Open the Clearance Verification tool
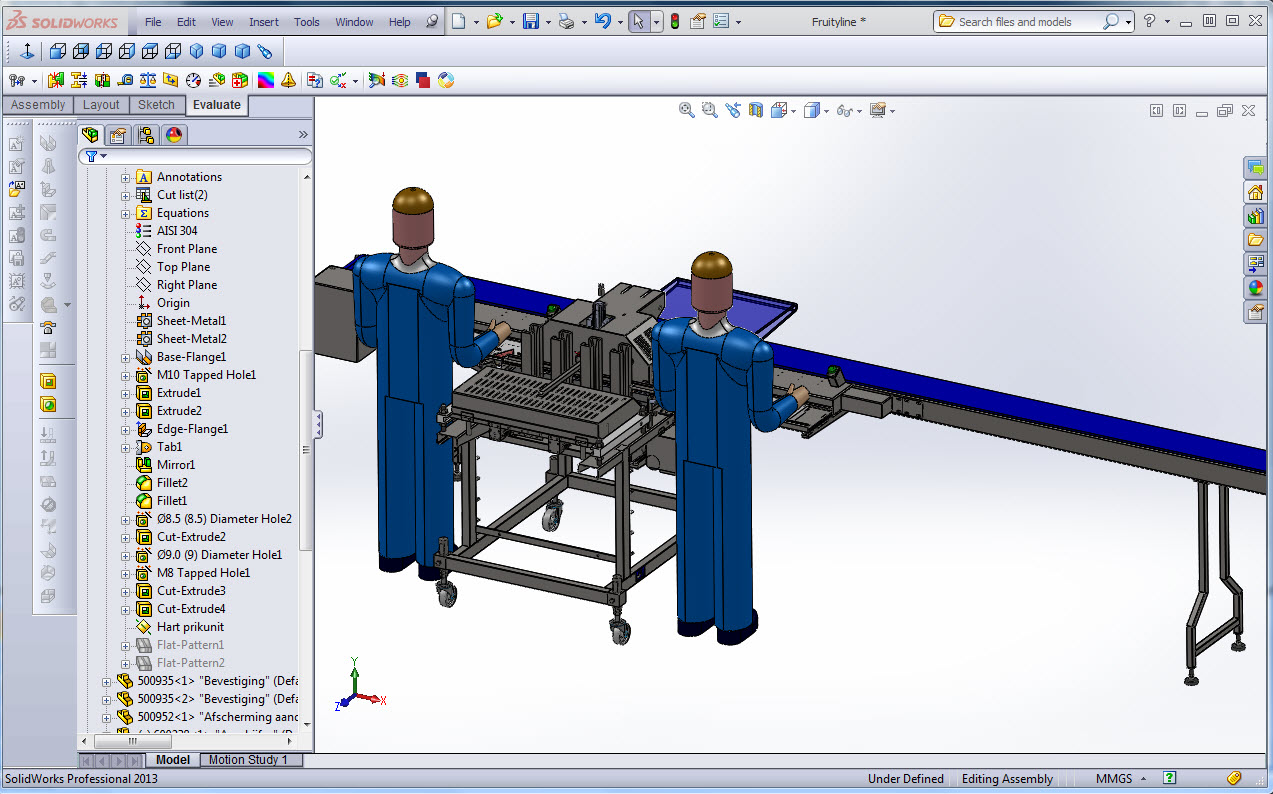Viewport: 1273px width, 794px height. pos(79,80)
